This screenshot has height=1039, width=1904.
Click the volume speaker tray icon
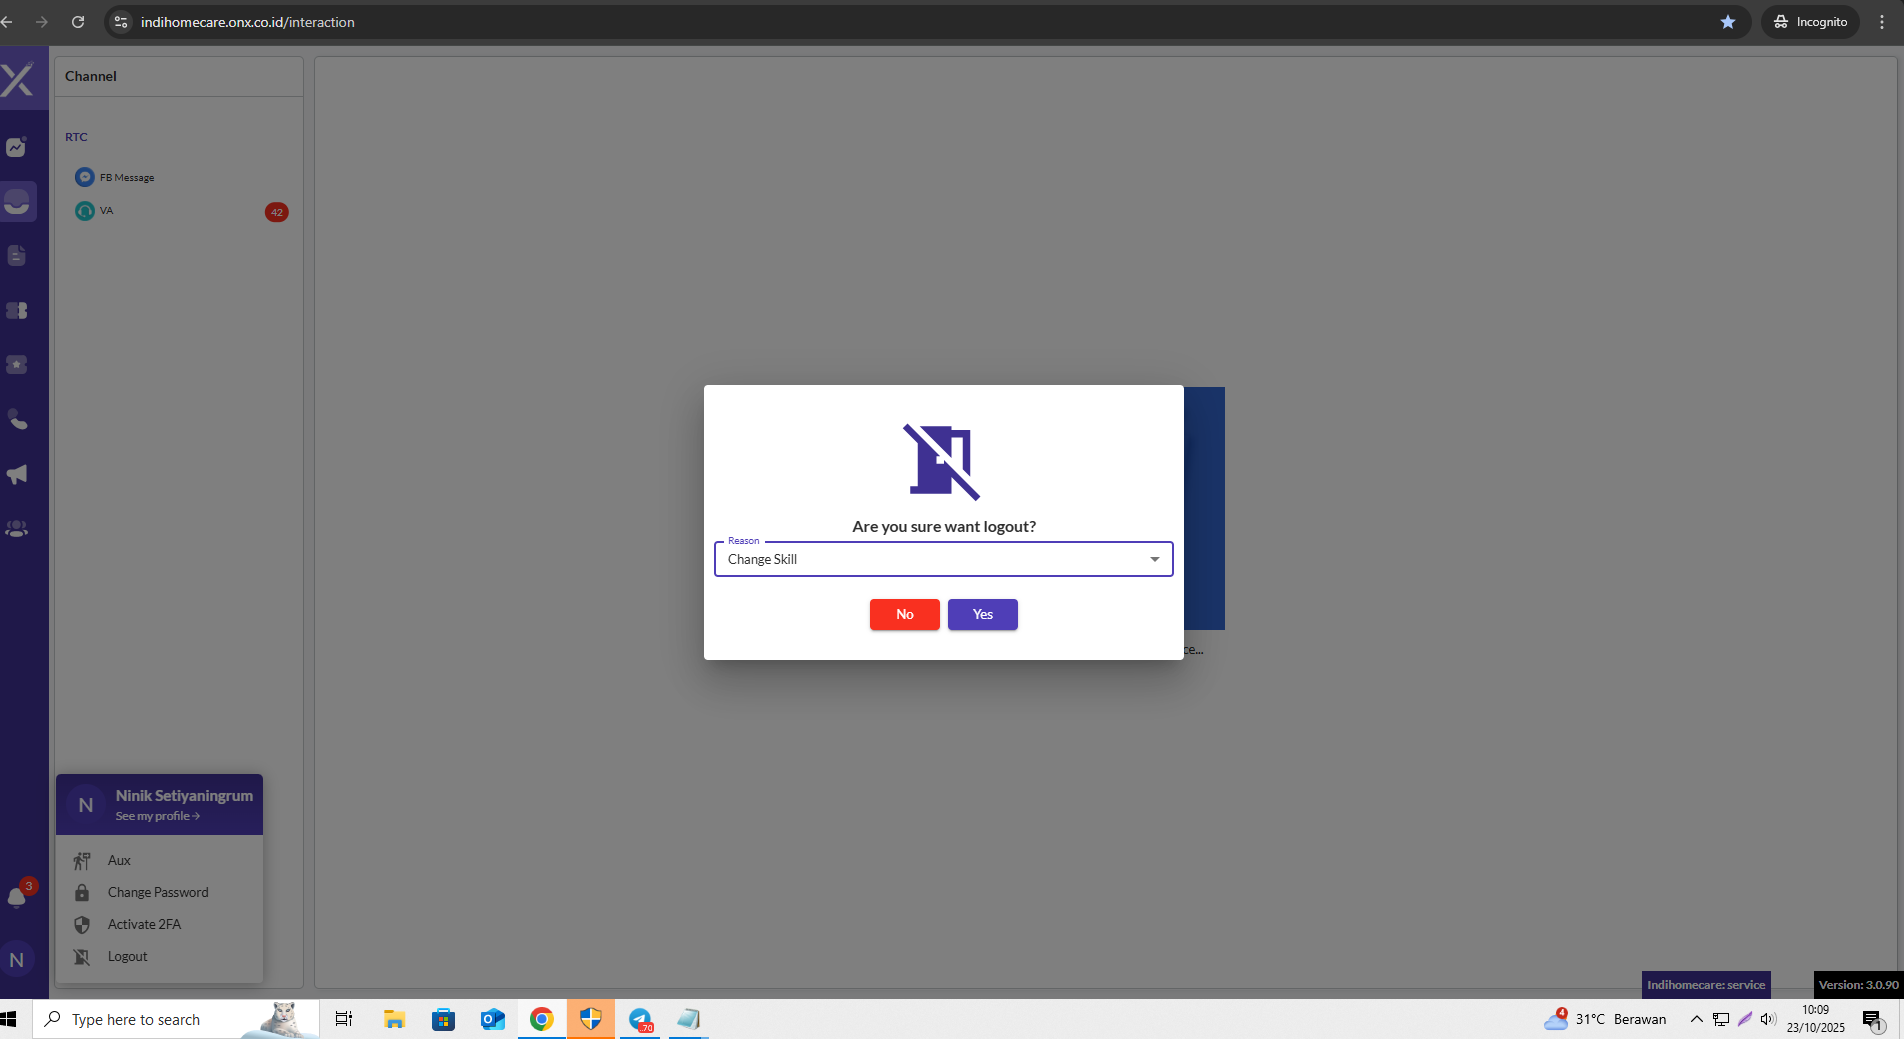point(1768,1019)
